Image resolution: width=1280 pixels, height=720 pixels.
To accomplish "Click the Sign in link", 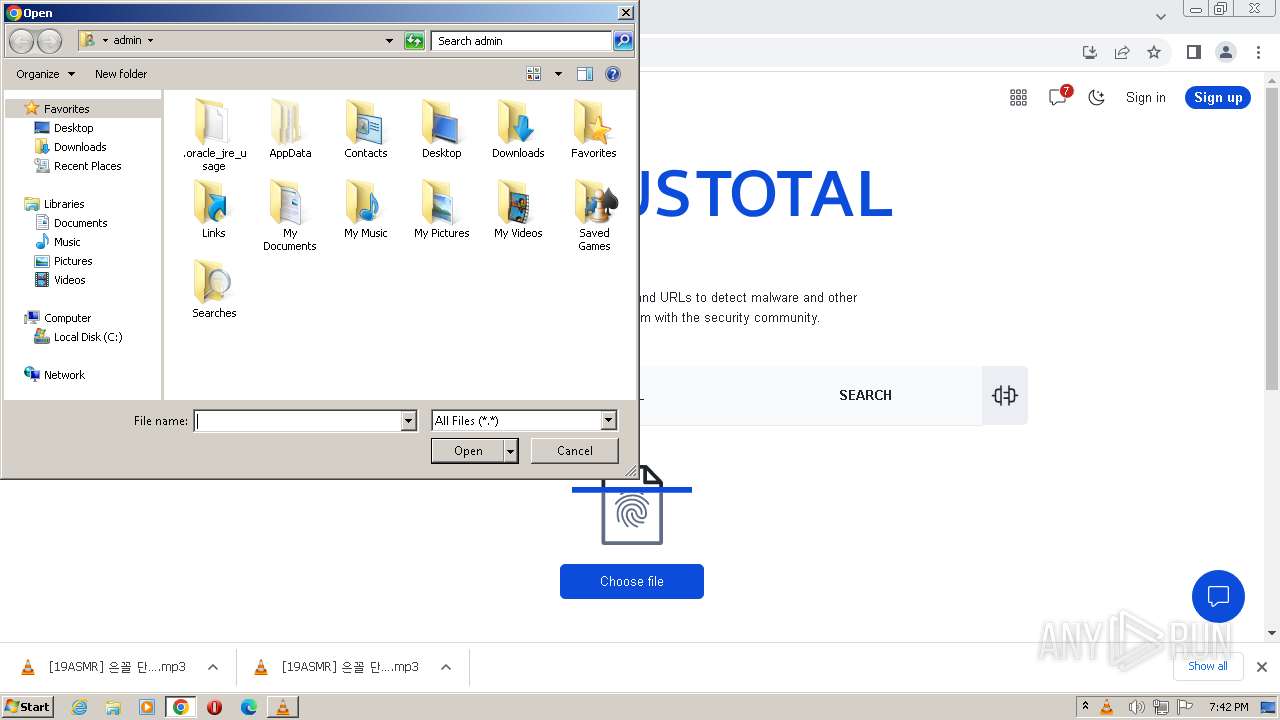I will click(x=1146, y=97).
